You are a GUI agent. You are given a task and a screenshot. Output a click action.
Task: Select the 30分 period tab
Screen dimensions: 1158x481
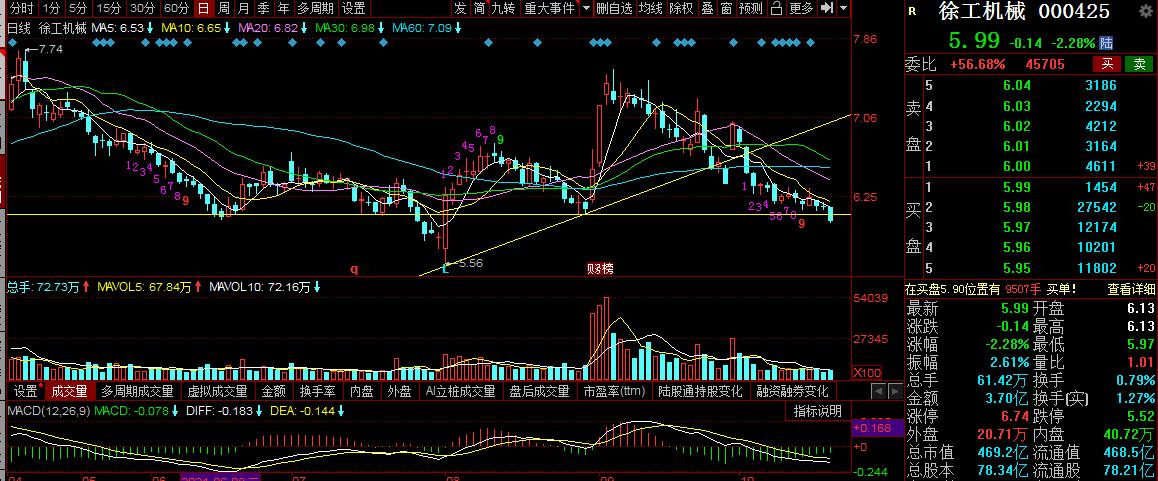143,9
